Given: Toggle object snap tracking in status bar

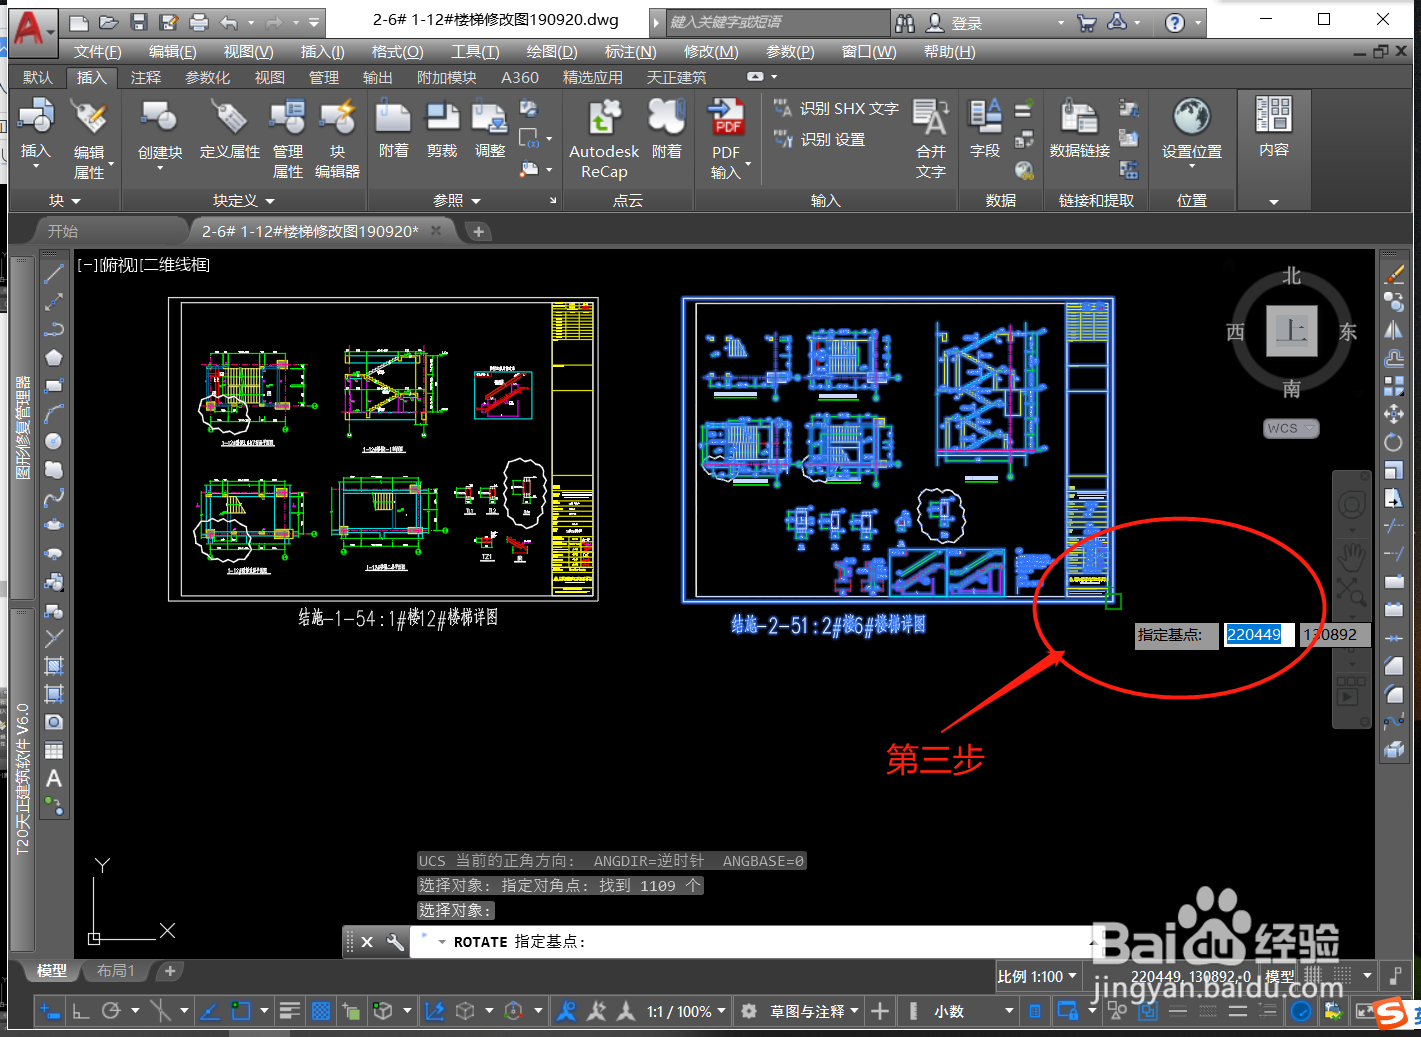Looking at the screenshot, I should 210,1011.
